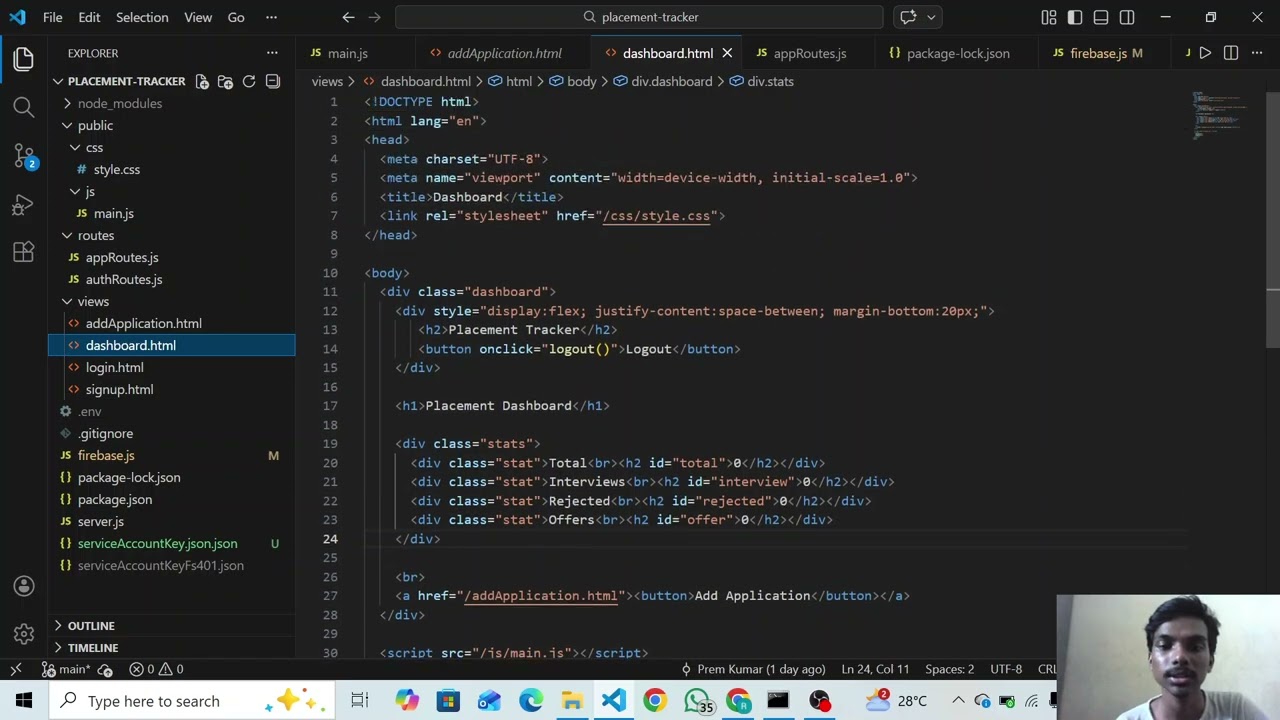Switch to the addApplication.html editor tab
Image resolution: width=1280 pixels, height=720 pixels.
(504, 53)
